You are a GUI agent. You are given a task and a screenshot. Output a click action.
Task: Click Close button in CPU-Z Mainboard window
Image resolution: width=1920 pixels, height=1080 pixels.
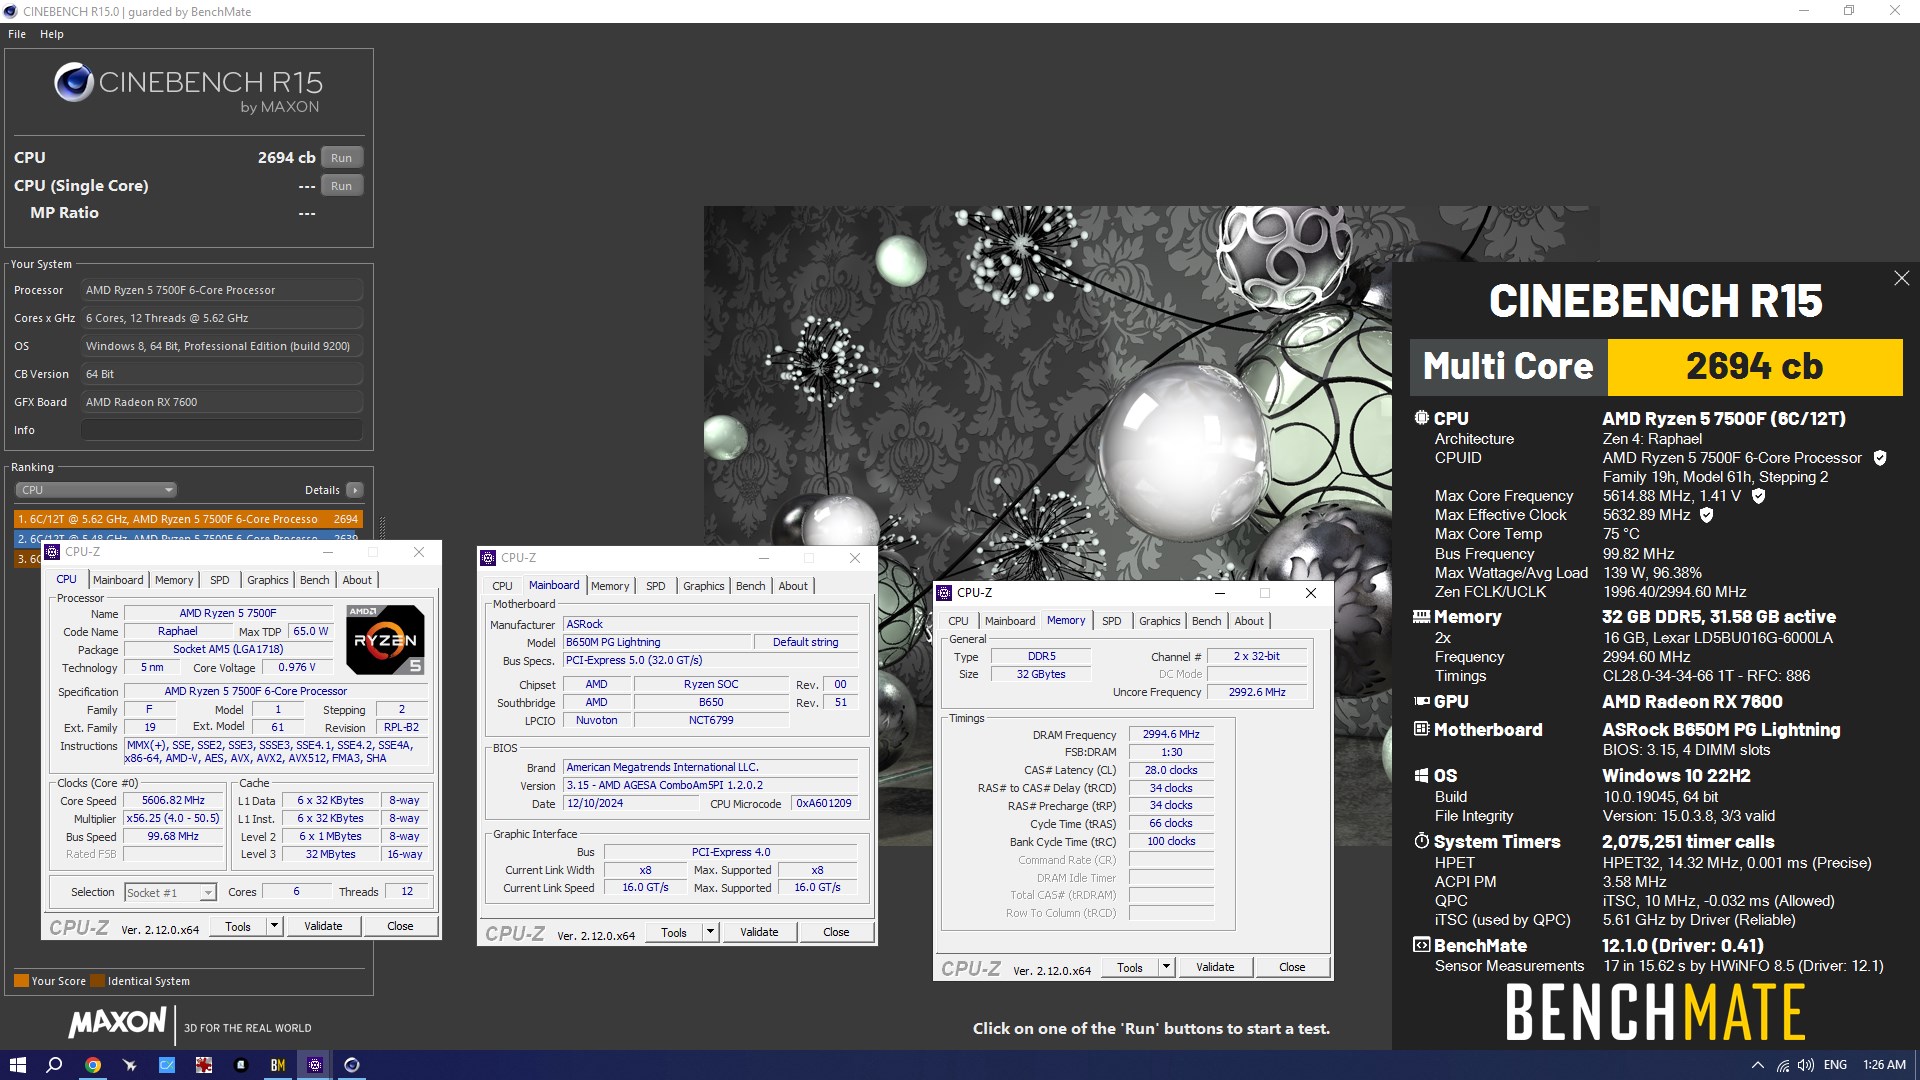(836, 932)
